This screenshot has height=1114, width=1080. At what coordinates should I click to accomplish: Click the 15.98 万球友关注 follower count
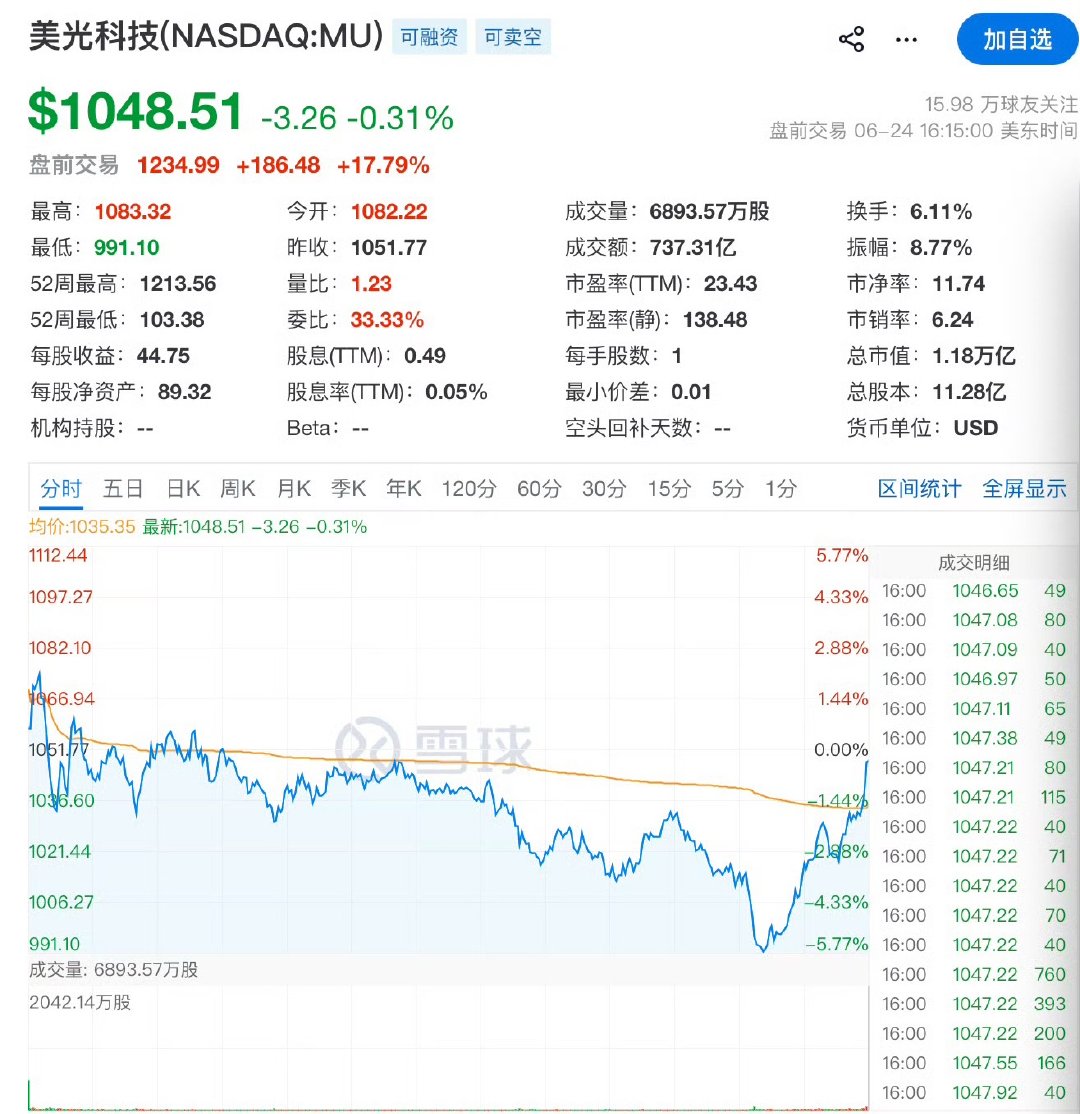[x=1000, y=104]
